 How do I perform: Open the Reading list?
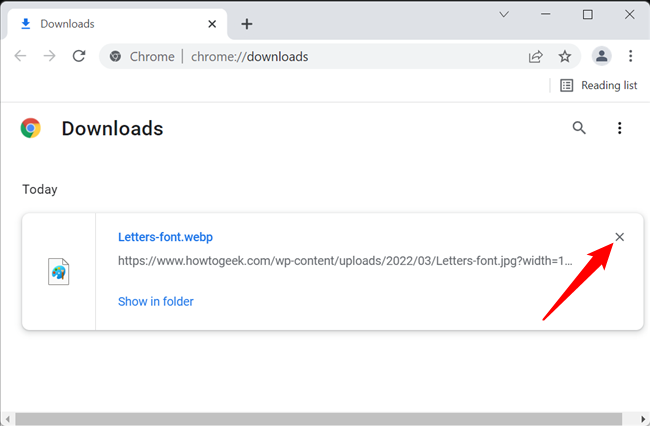coord(599,85)
